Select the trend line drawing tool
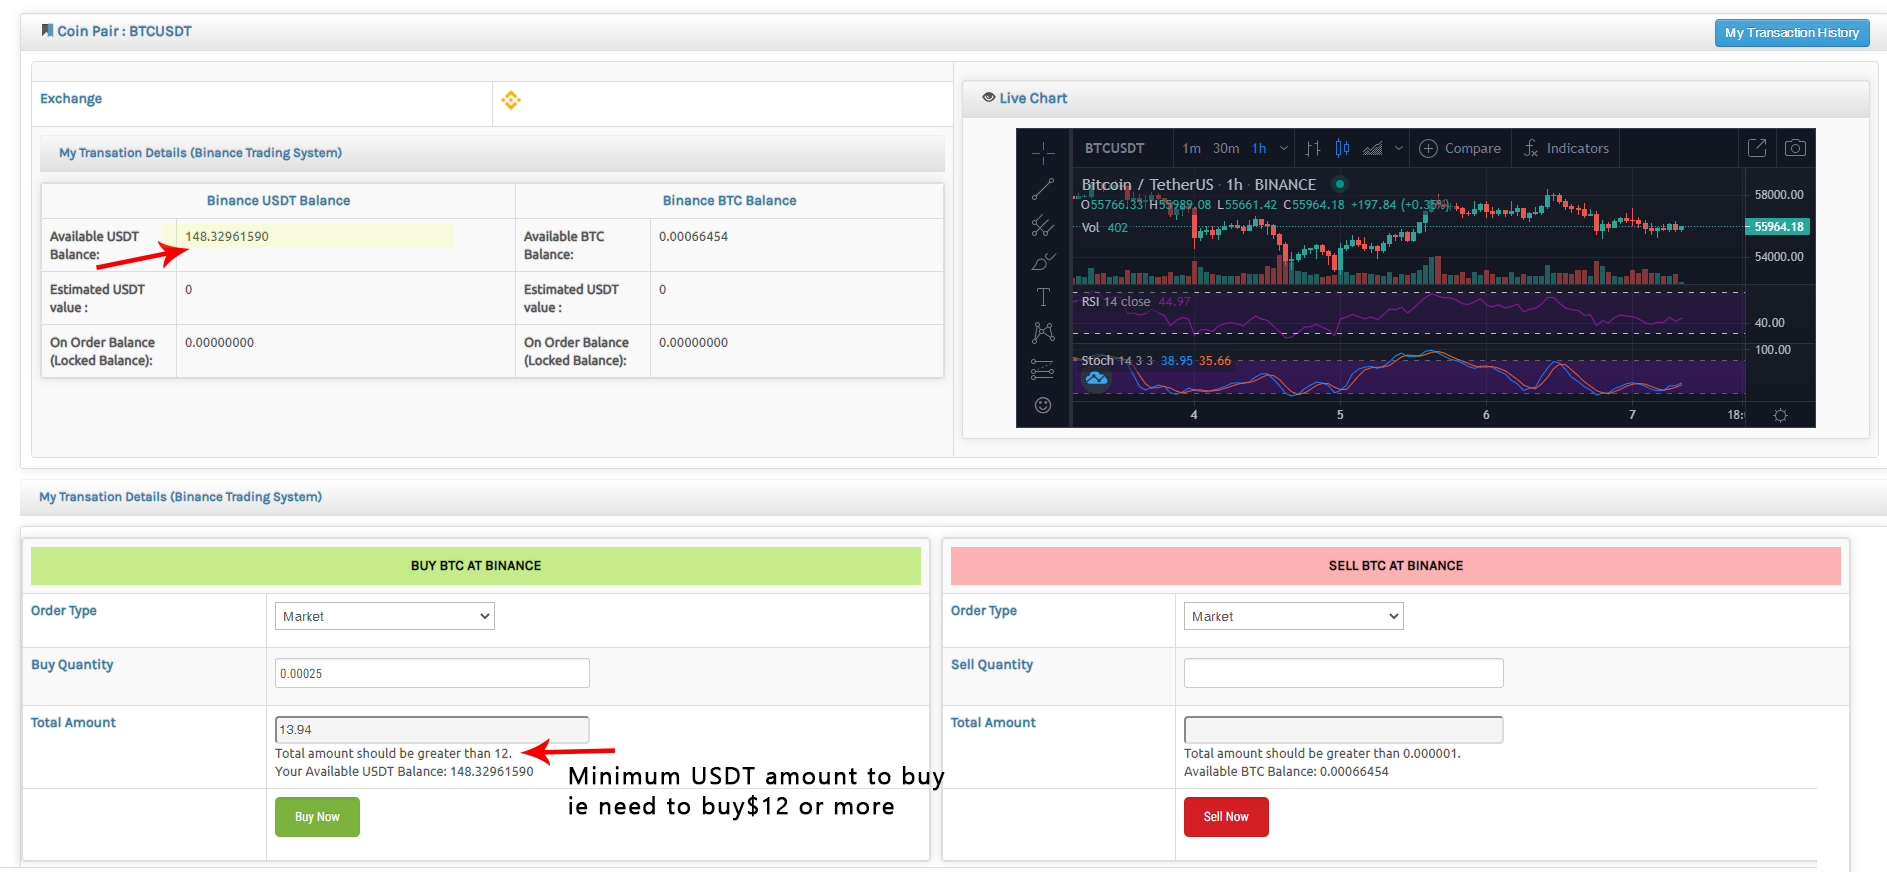The width and height of the screenshot is (1887, 872). (x=1043, y=189)
